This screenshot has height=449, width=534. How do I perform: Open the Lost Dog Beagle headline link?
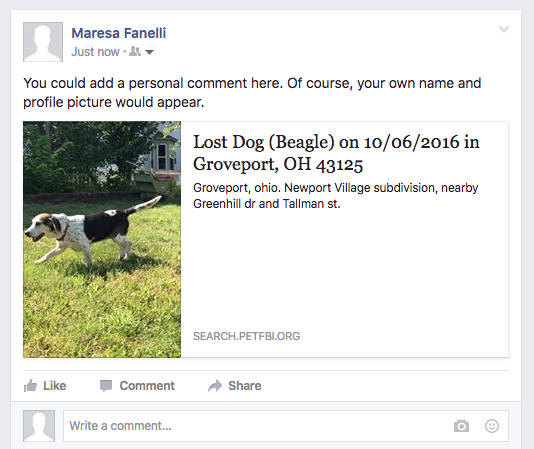[x=336, y=153]
